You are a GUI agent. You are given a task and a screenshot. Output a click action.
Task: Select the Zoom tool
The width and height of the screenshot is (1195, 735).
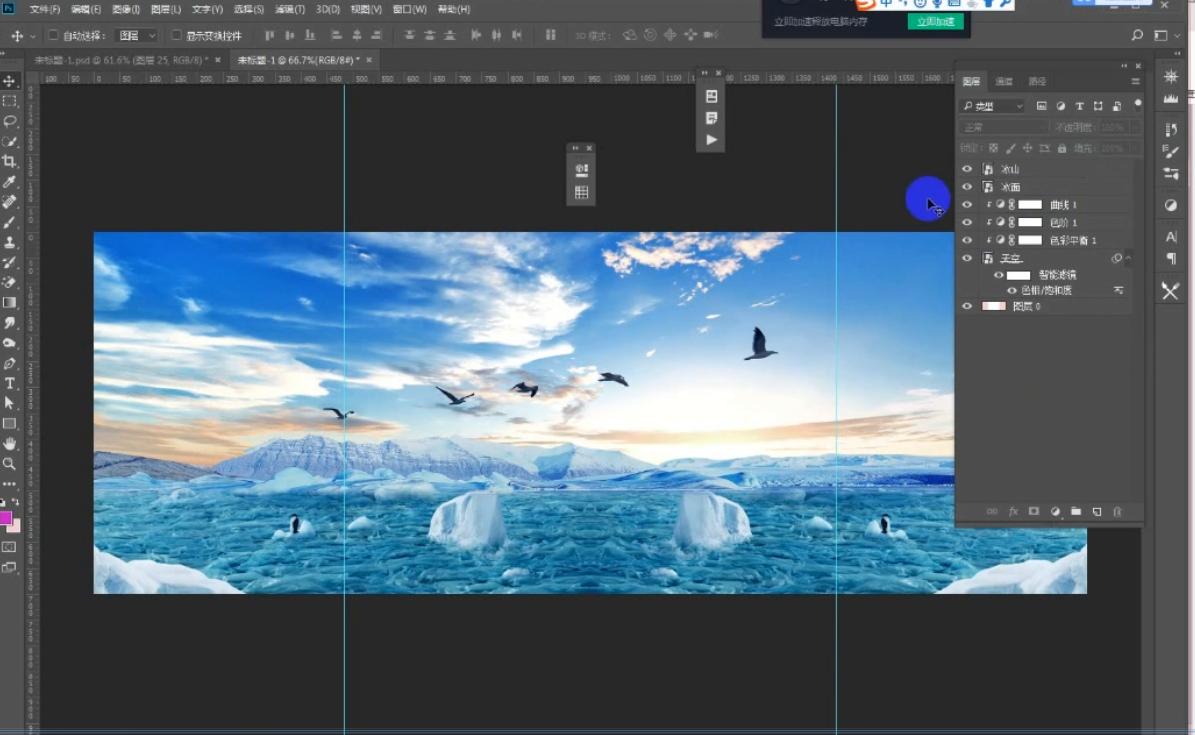(x=10, y=463)
